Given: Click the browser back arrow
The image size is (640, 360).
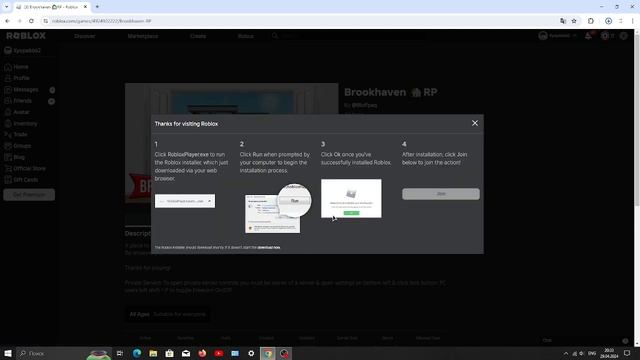Looking at the screenshot, I should pyautogui.click(x=7, y=21).
